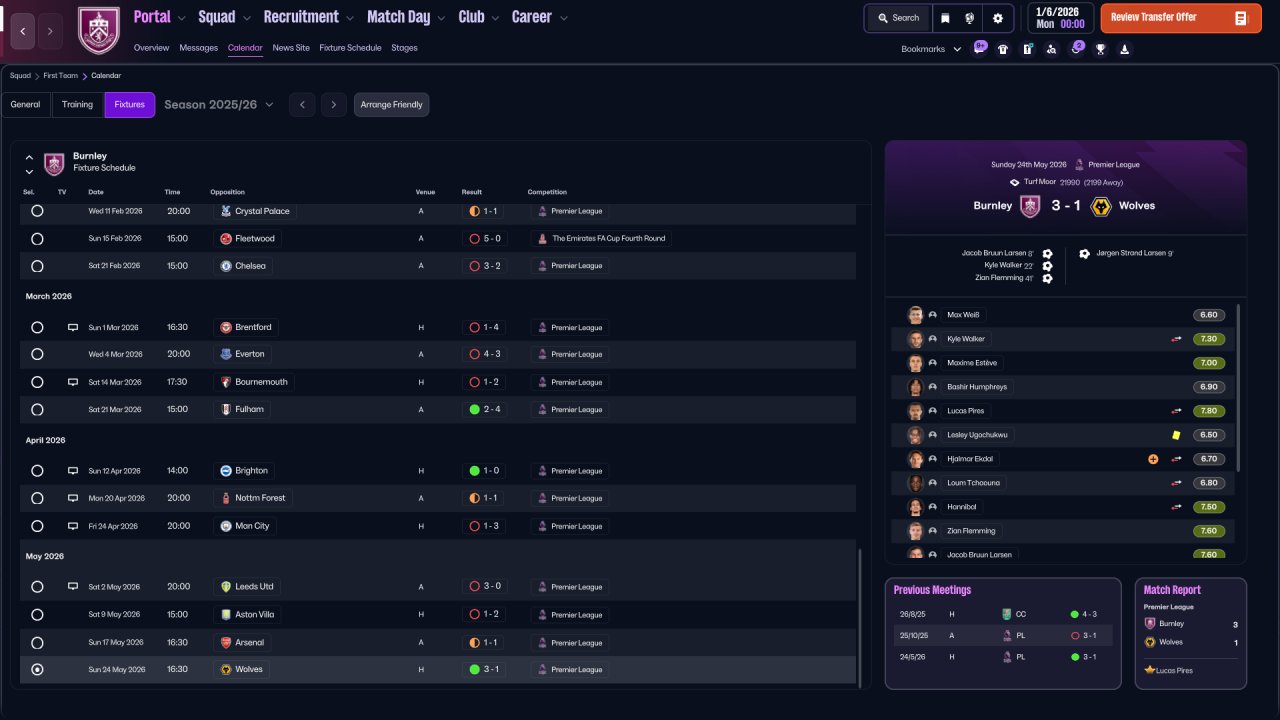
Task: Click the document icon on Review Transfer Offer
Action: (x=1240, y=18)
